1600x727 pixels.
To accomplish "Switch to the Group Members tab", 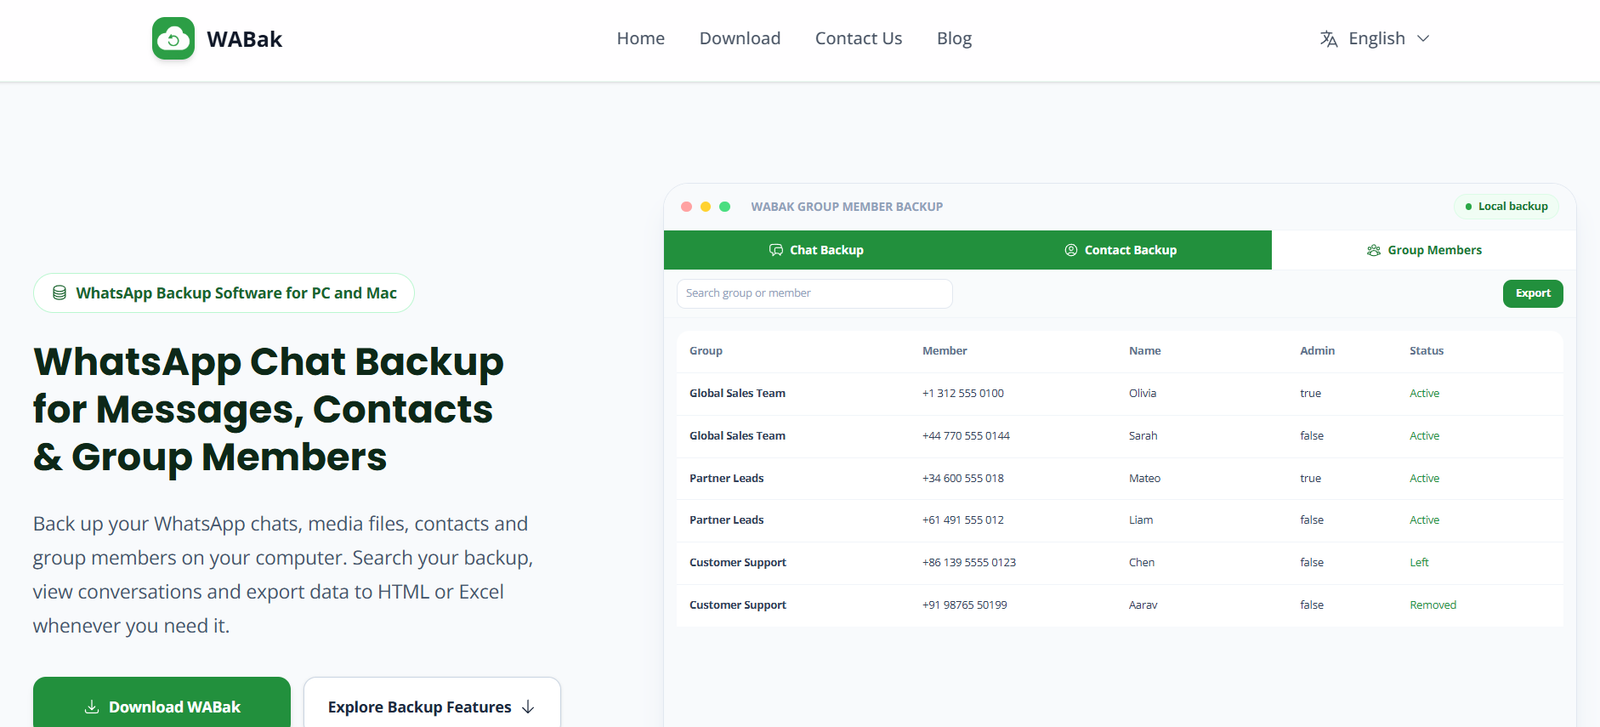I will click(x=1424, y=250).
